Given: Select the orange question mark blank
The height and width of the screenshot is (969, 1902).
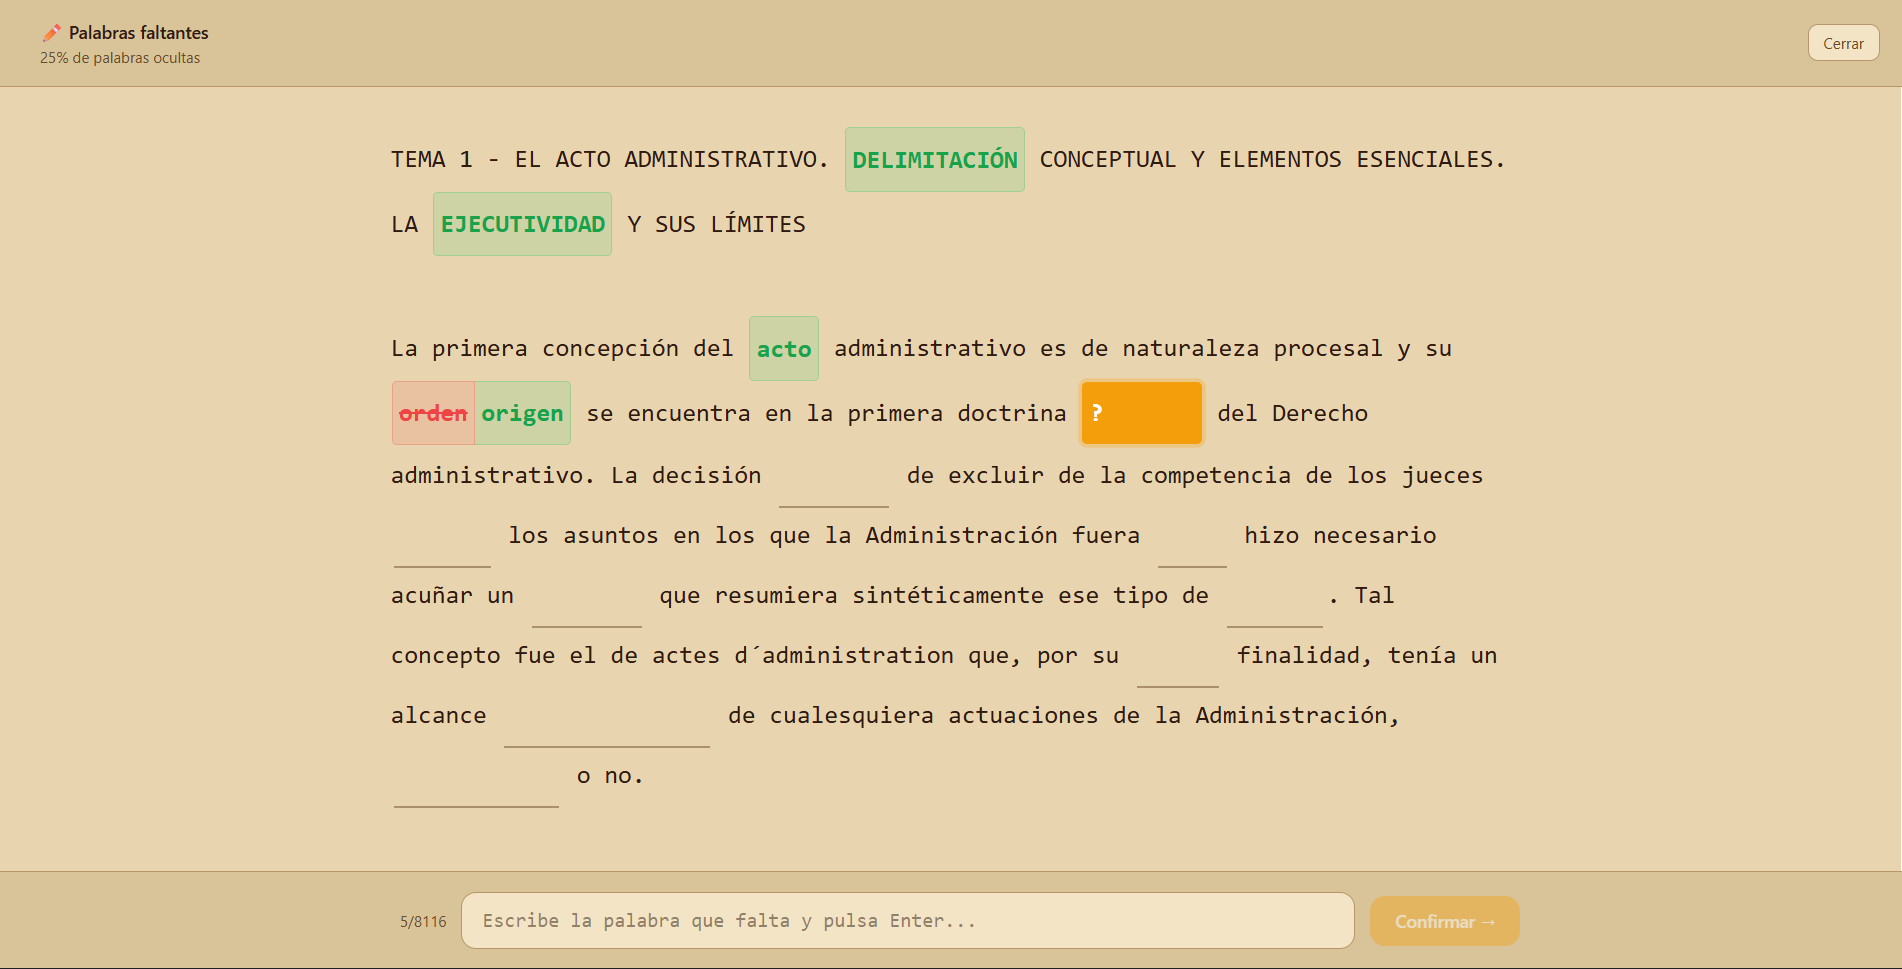Looking at the screenshot, I should click(x=1141, y=413).
